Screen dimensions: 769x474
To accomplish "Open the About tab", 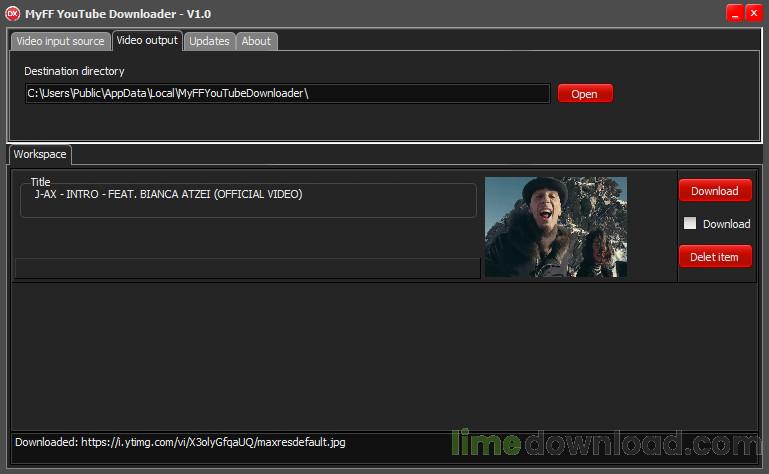I will (x=256, y=41).
